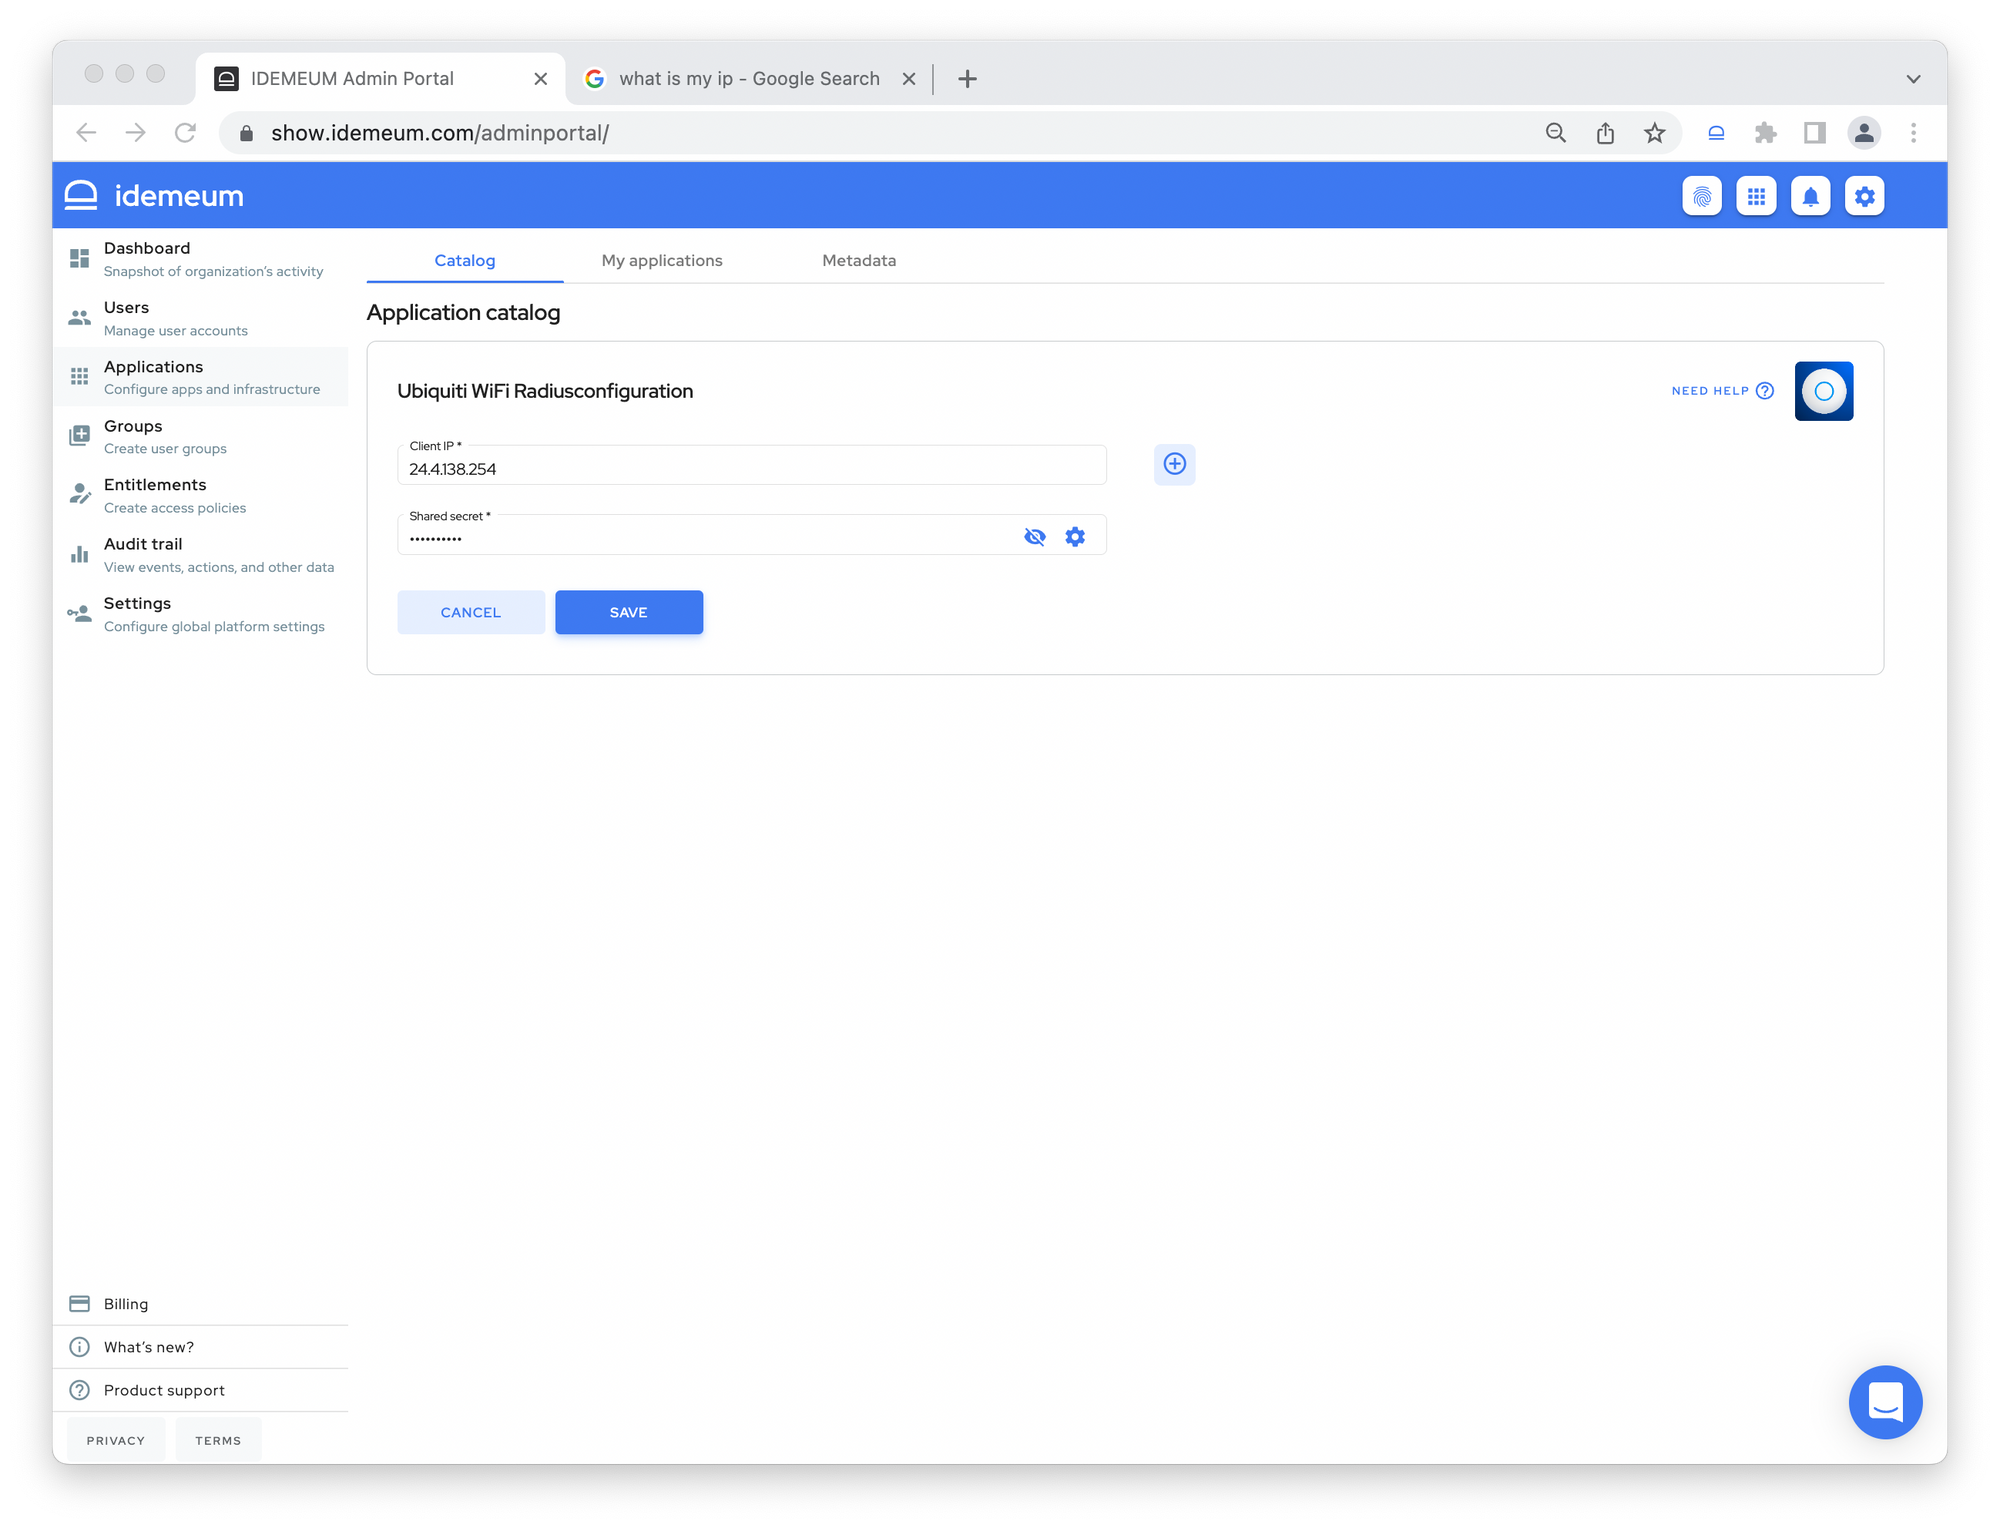Add another Client IP with plus icon
The height and width of the screenshot is (1529, 2000).
[x=1174, y=464]
